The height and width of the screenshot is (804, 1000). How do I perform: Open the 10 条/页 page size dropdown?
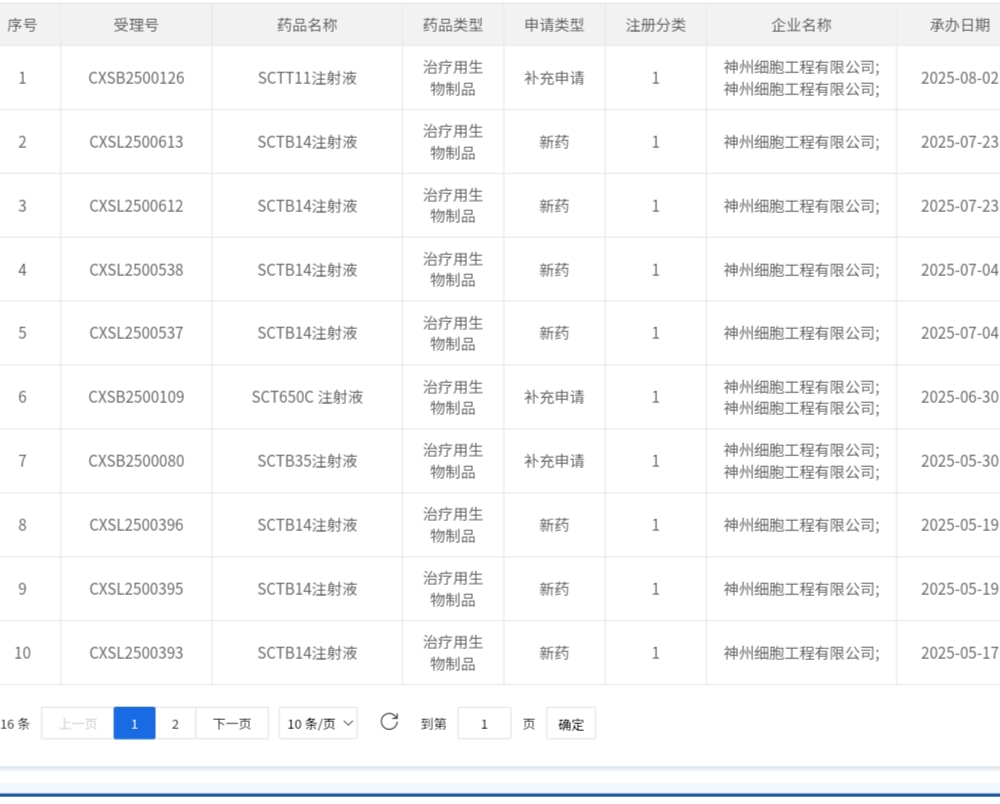(318, 723)
